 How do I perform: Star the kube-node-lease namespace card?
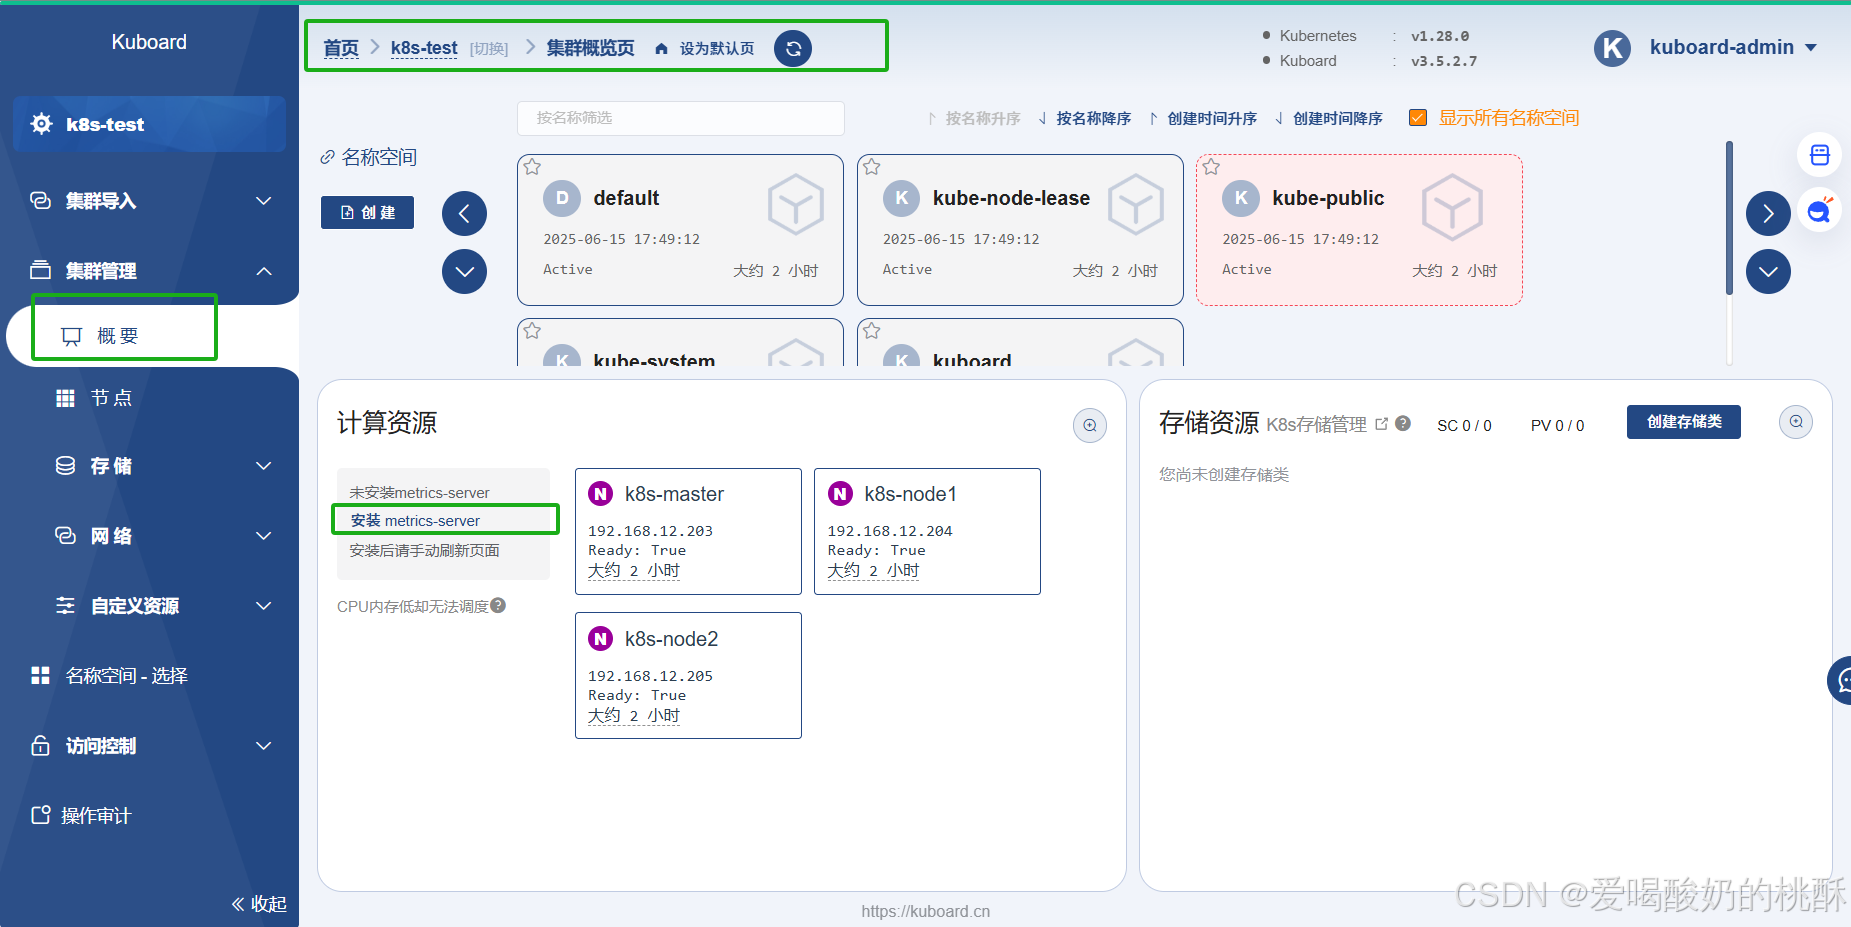coord(872,167)
